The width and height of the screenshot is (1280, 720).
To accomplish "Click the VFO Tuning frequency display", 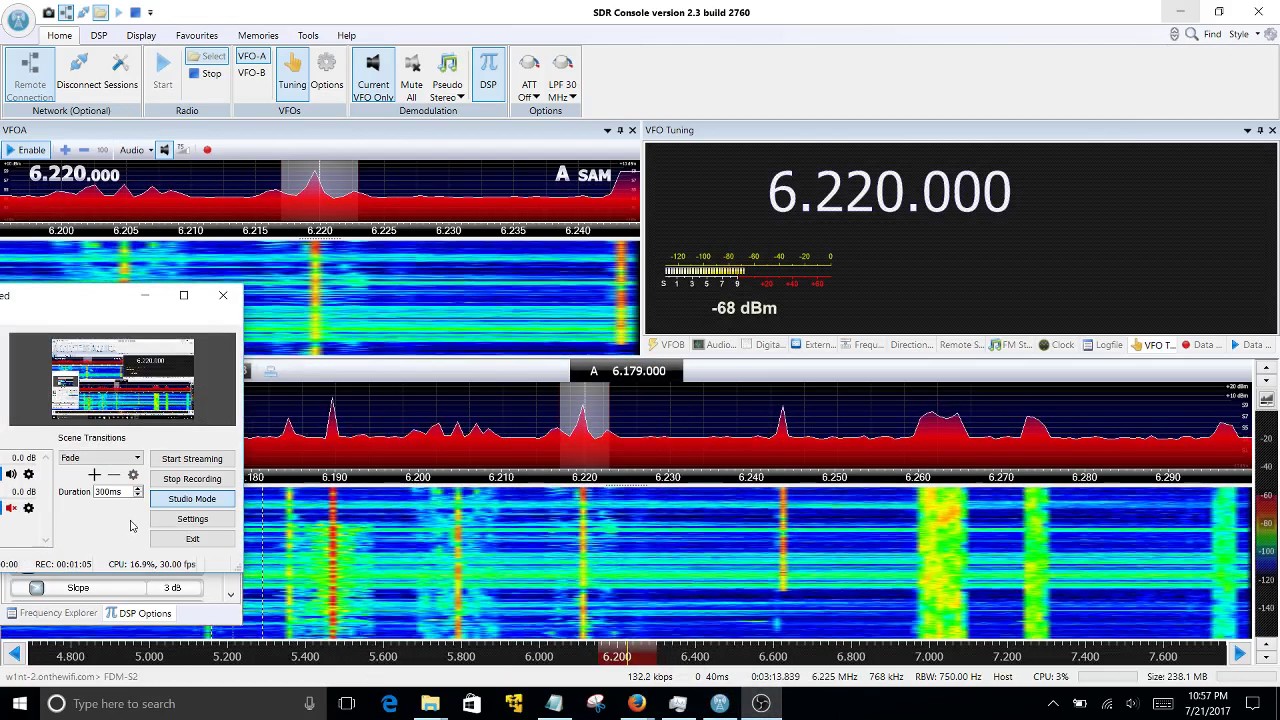I will [889, 192].
